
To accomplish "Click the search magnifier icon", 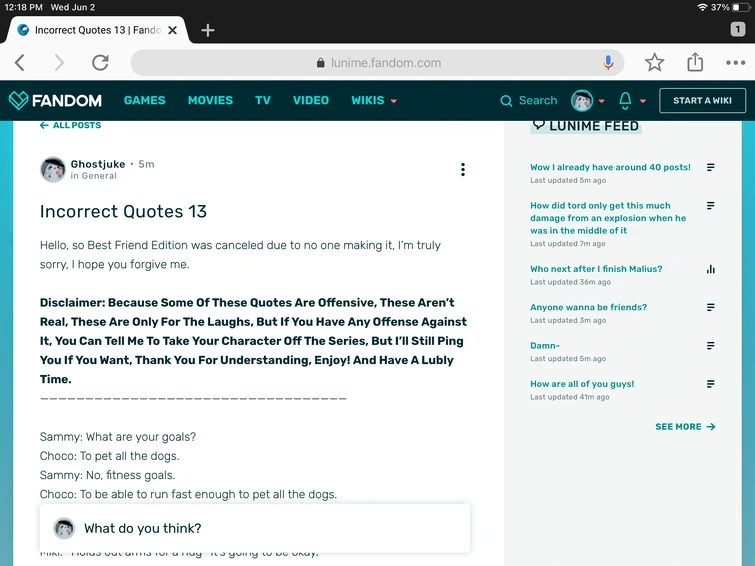I will pyautogui.click(x=506, y=101).
